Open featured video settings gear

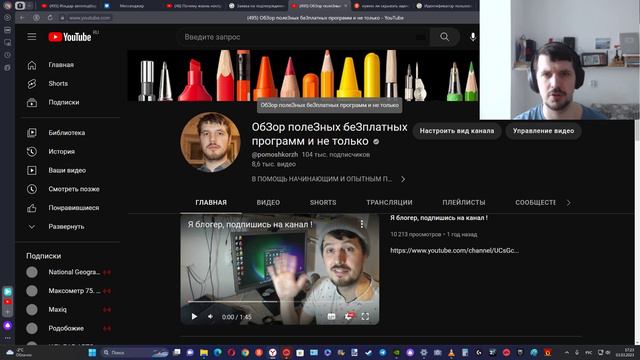point(349,316)
